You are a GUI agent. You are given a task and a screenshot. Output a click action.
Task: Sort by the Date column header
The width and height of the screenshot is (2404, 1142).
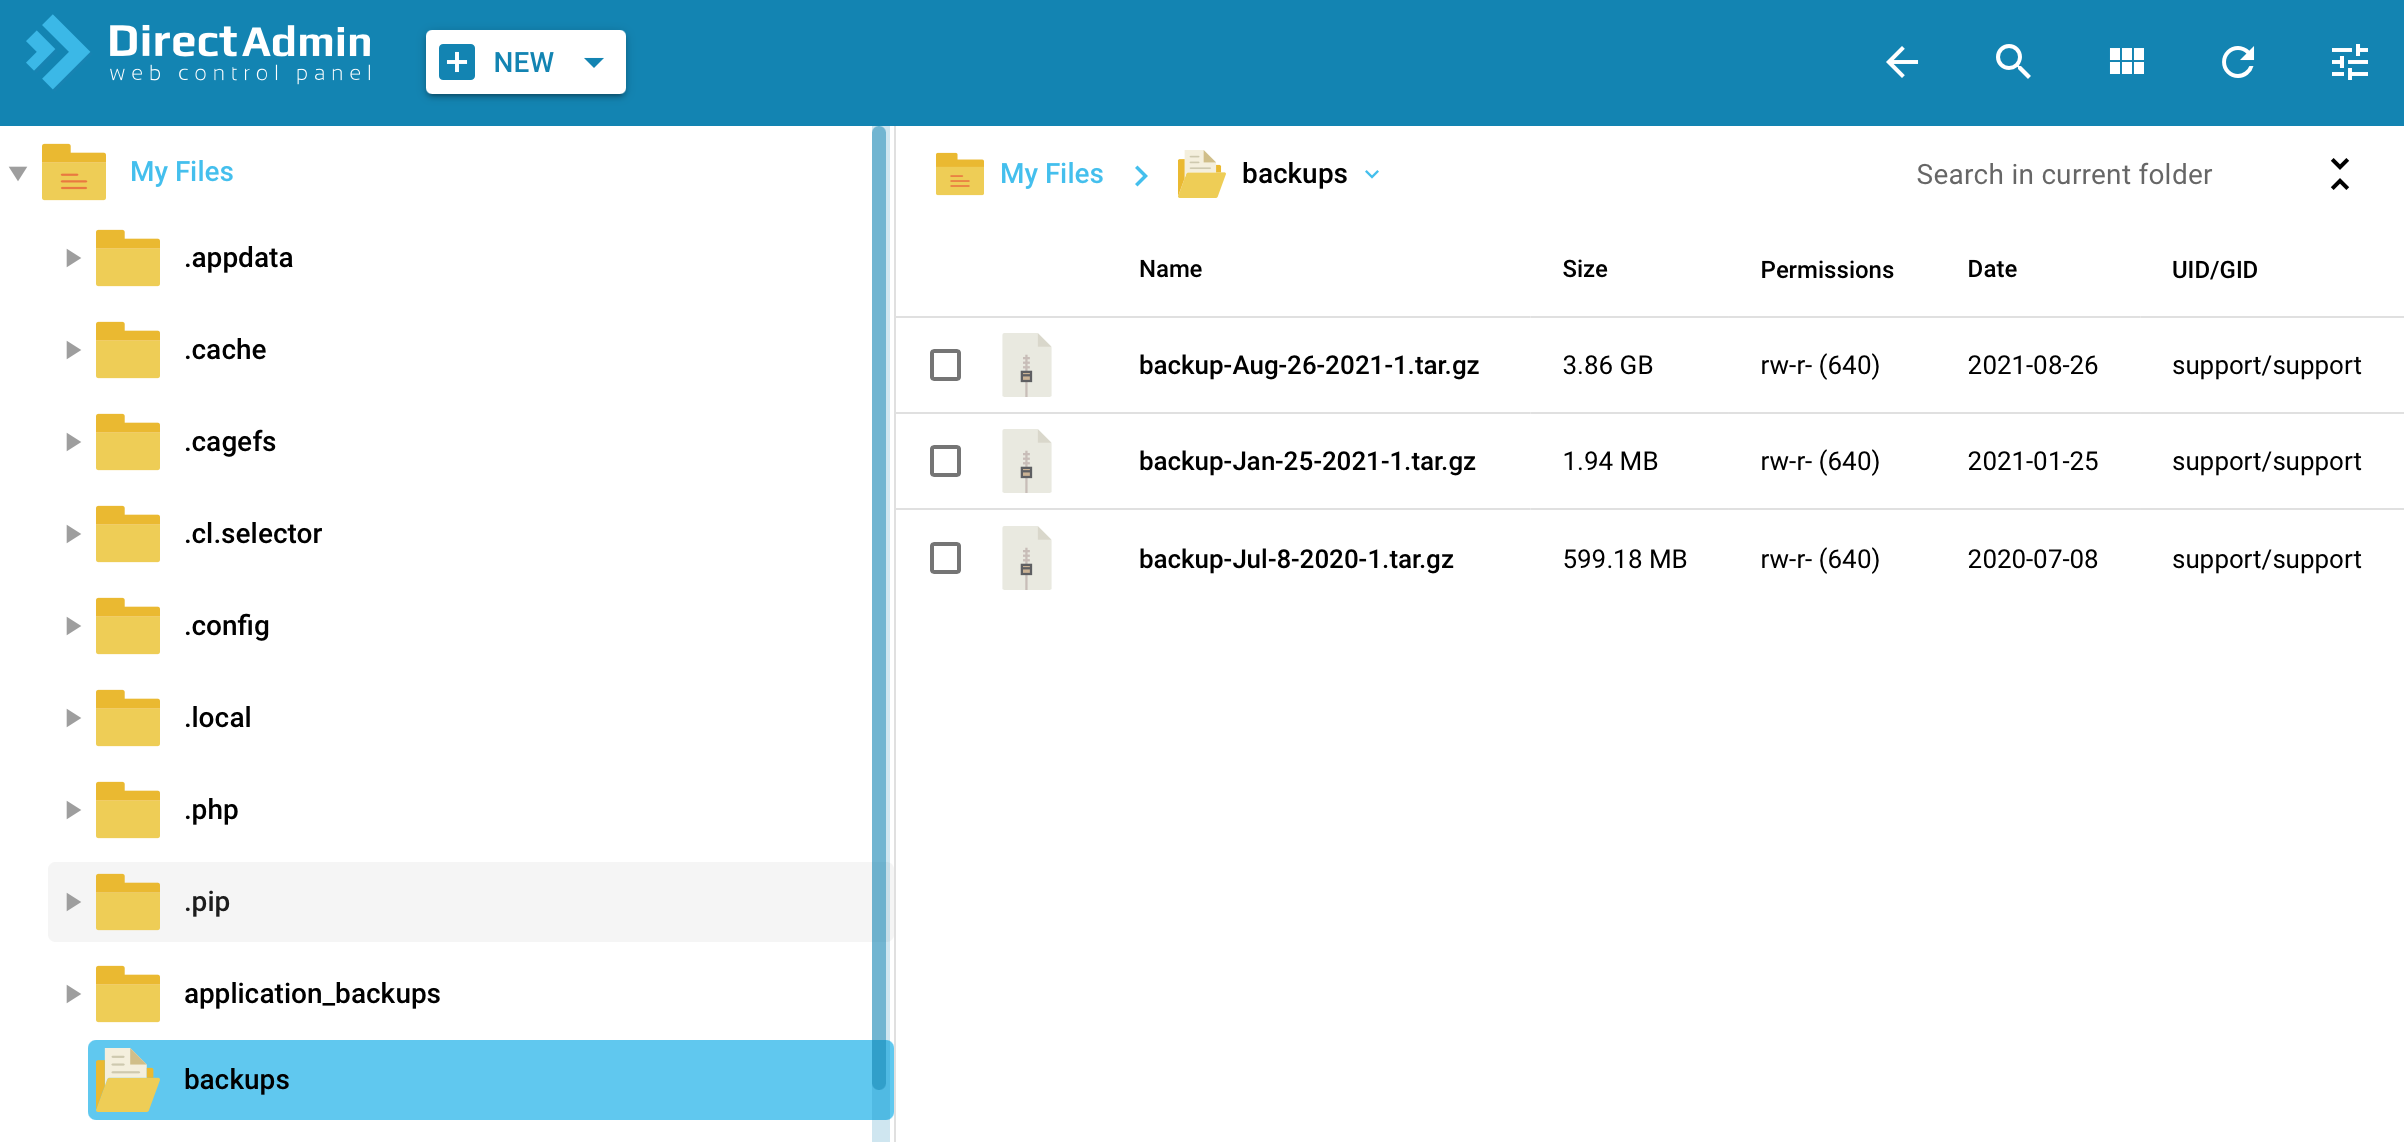coord(1991,269)
